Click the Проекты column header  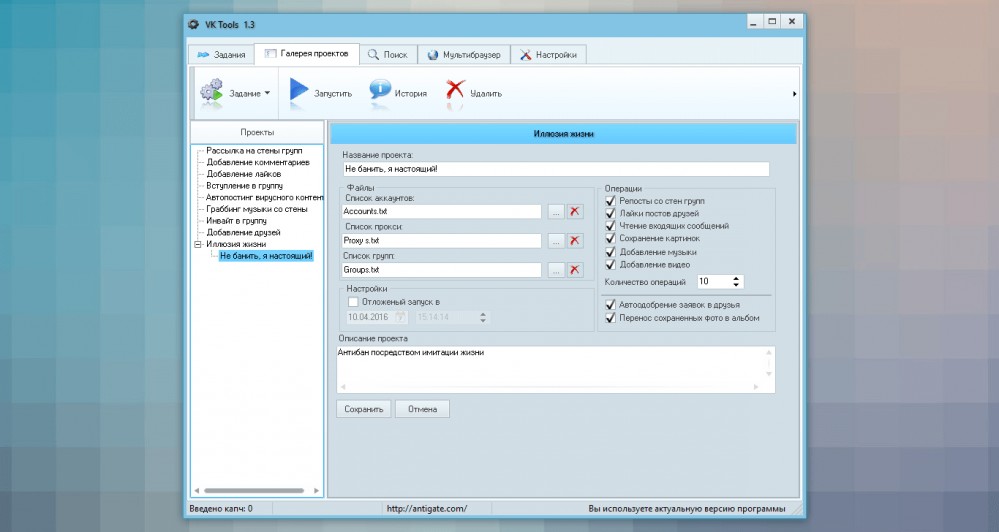(257, 133)
